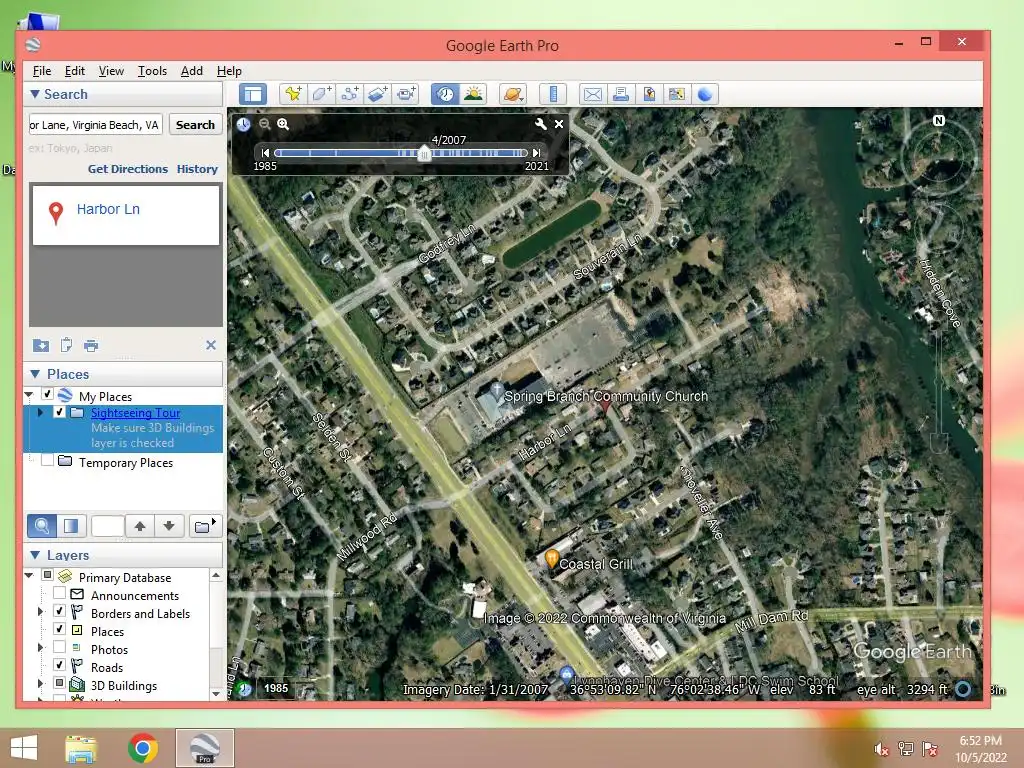Print the search results
The width and height of the screenshot is (1024, 768).
click(91, 345)
